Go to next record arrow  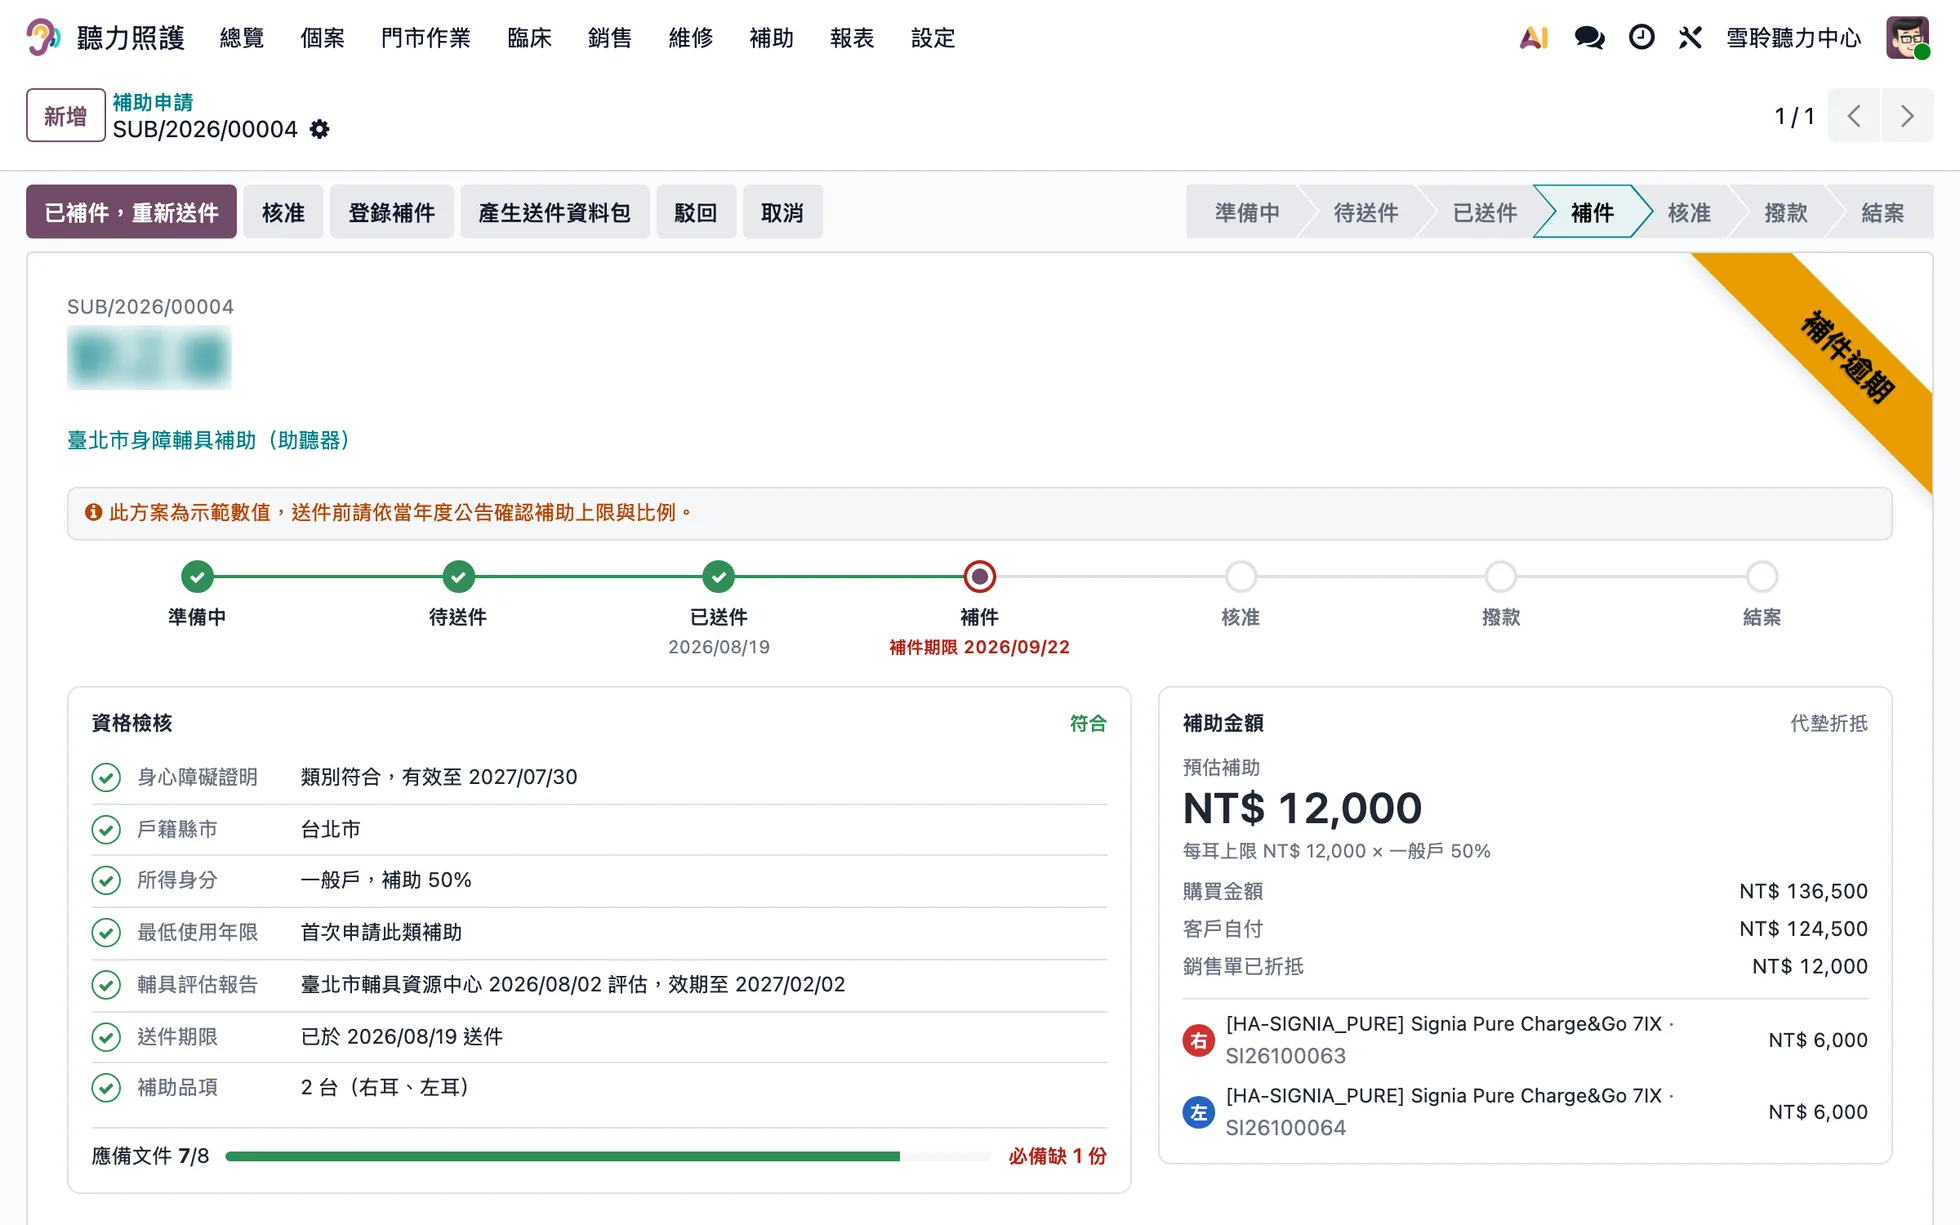tap(1907, 116)
